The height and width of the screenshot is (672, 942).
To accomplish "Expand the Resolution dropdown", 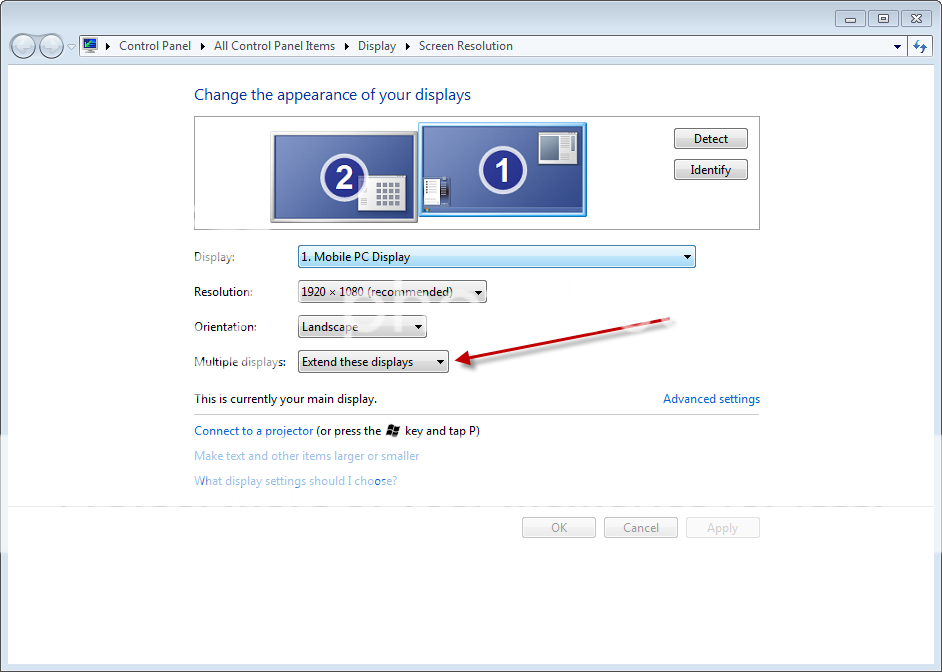I will (392, 292).
